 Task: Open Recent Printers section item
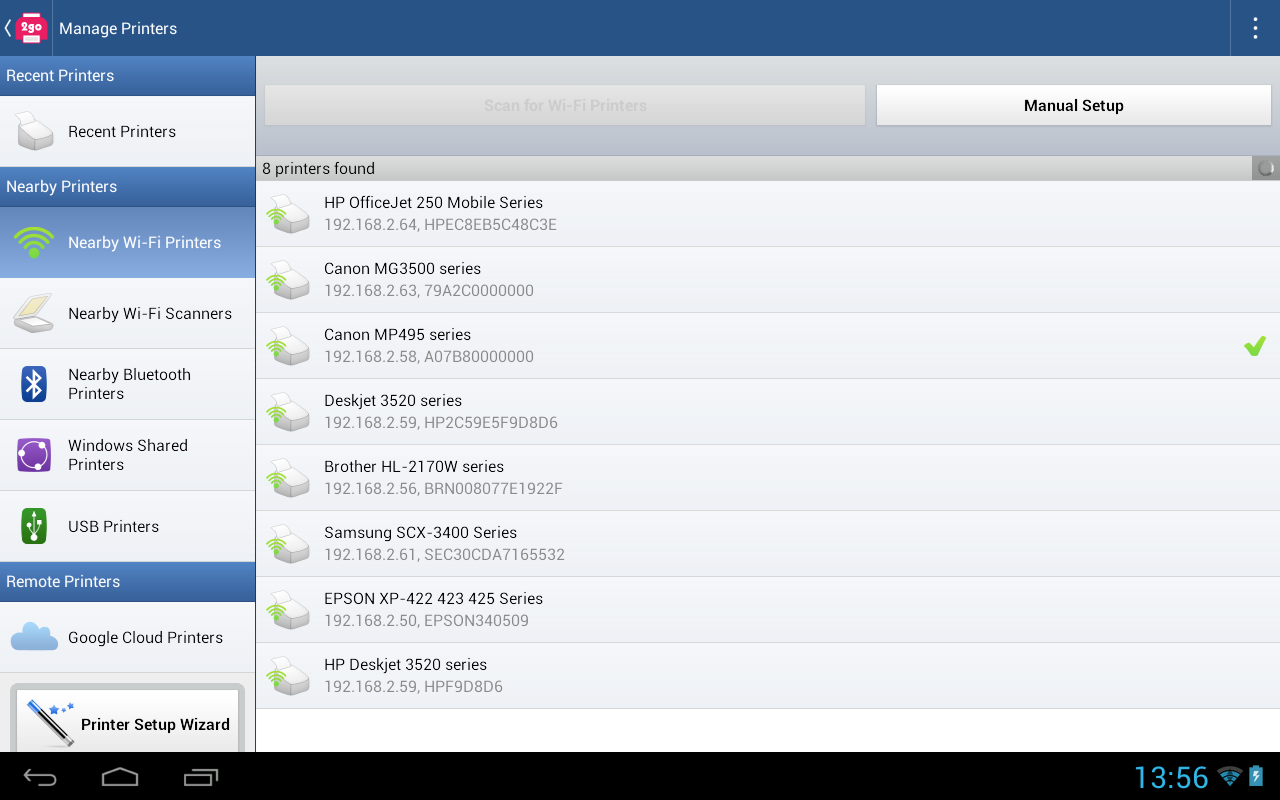click(127, 131)
